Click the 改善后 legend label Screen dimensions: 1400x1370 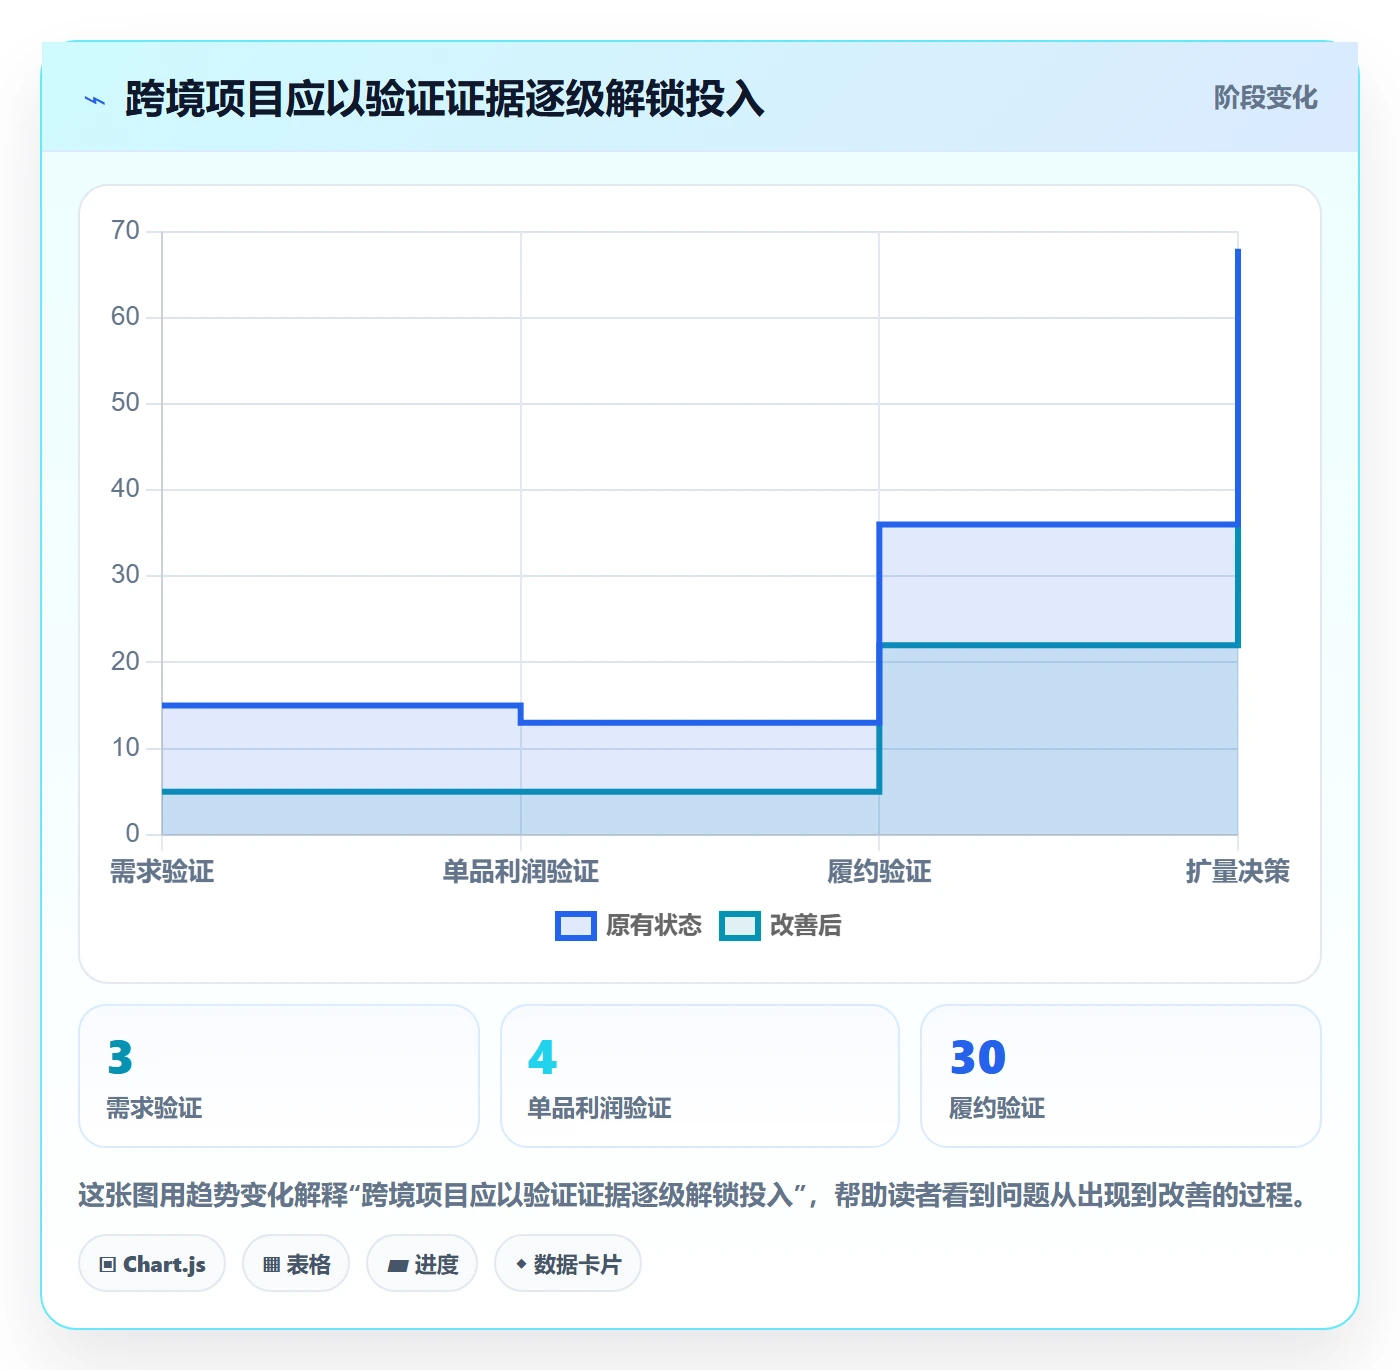805,926
